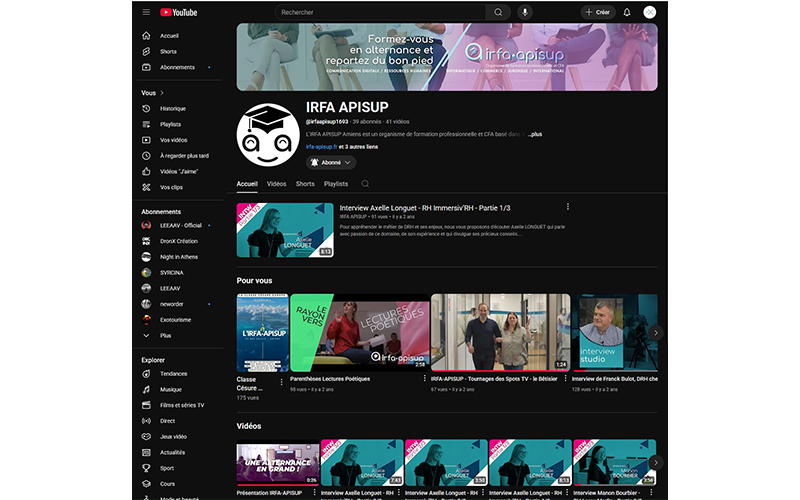Open the featured Interview Axelle Longuet title
The image size is (800, 500).
click(425, 208)
